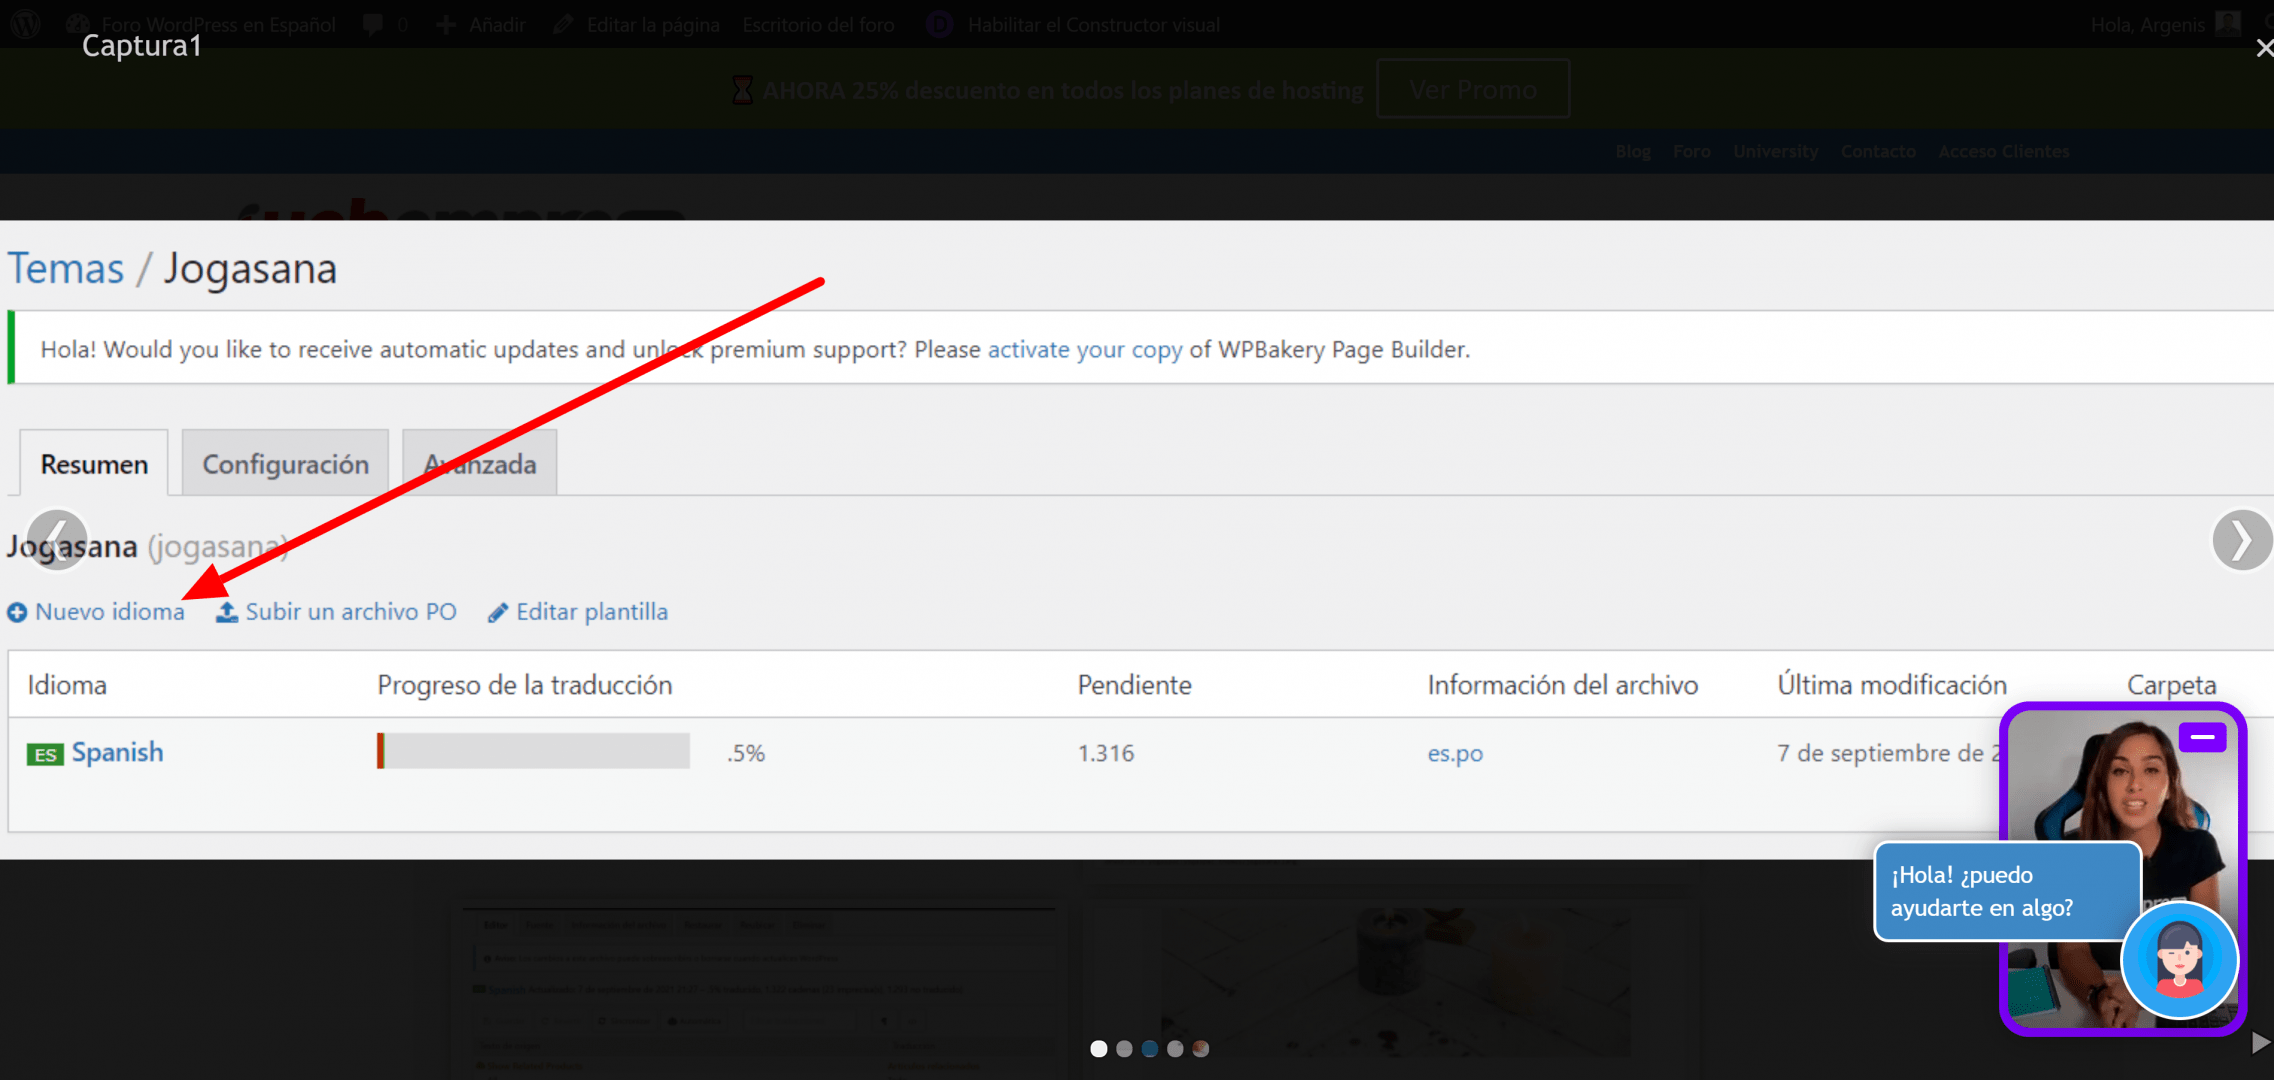Open the Spanish language link
The image size is (2274, 1080).
pyautogui.click(x=117, y=752)
